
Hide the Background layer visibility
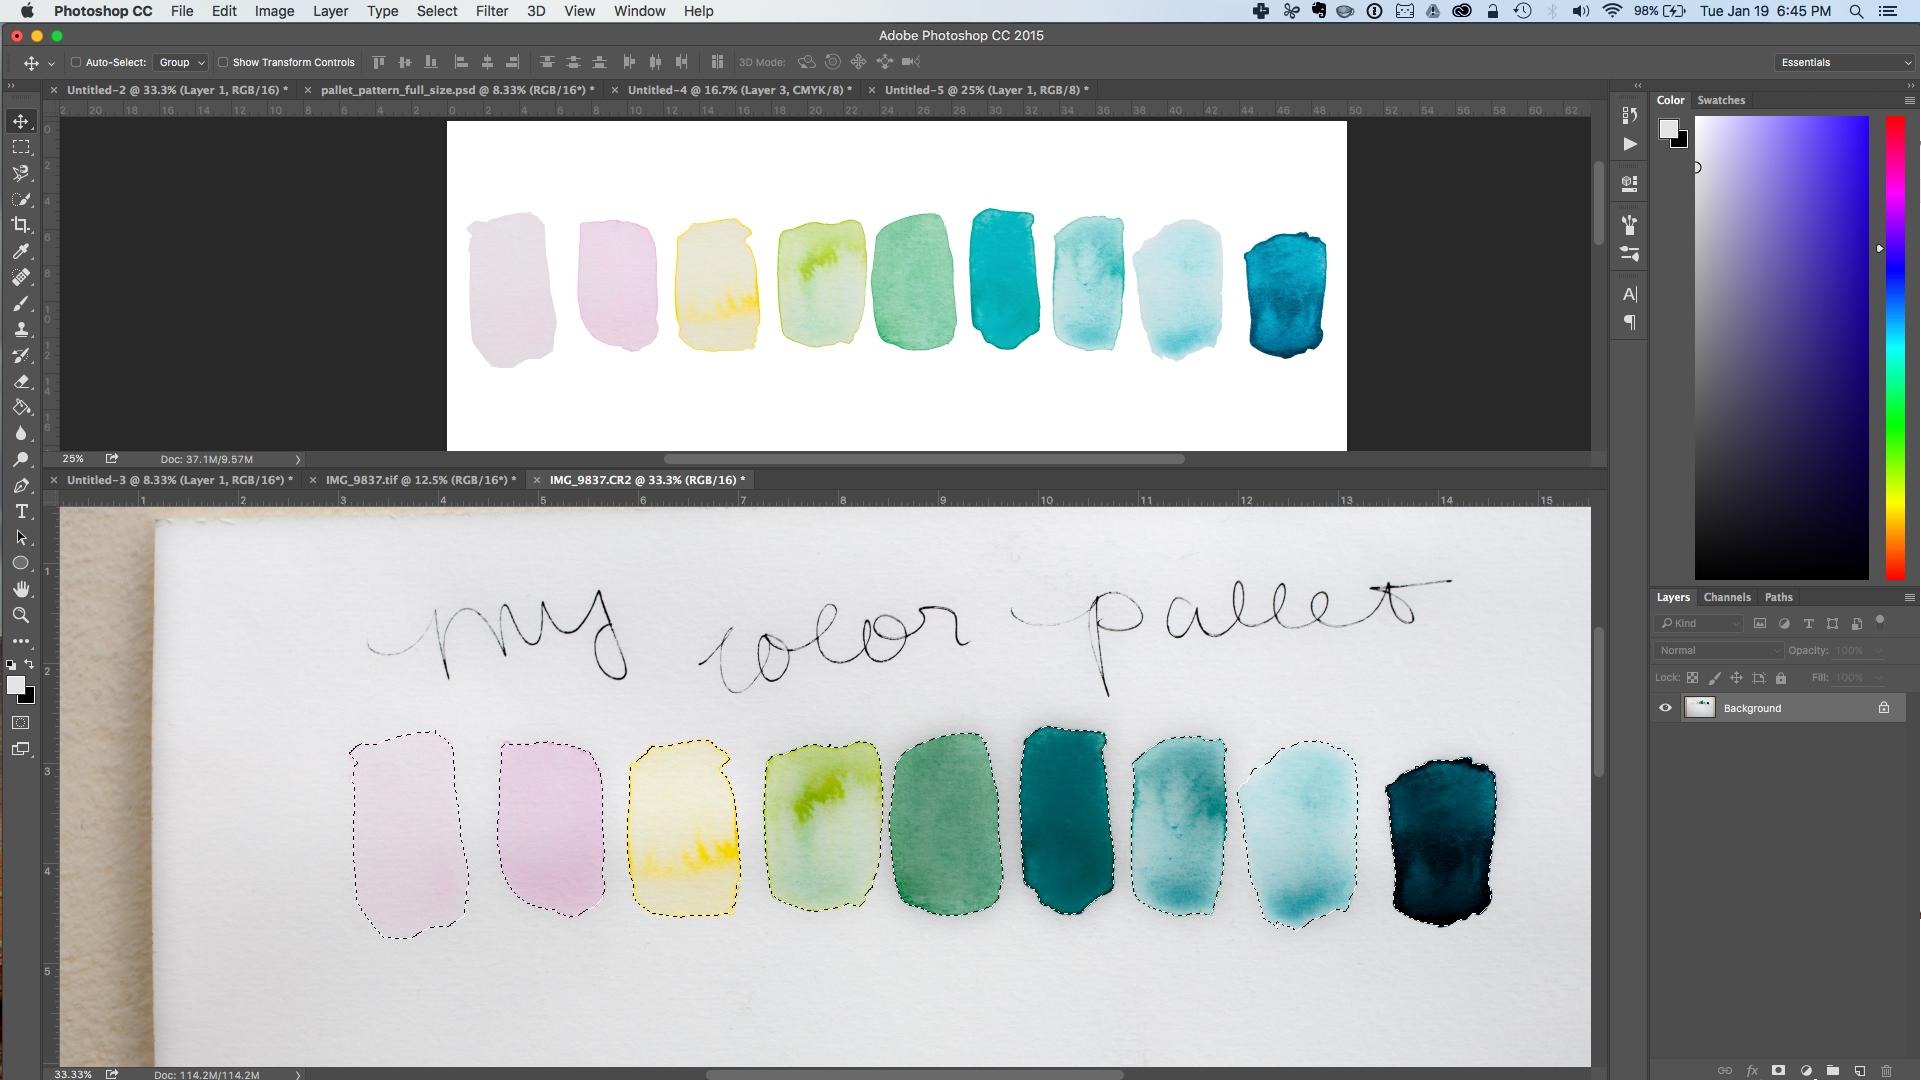pos(1665,708)
